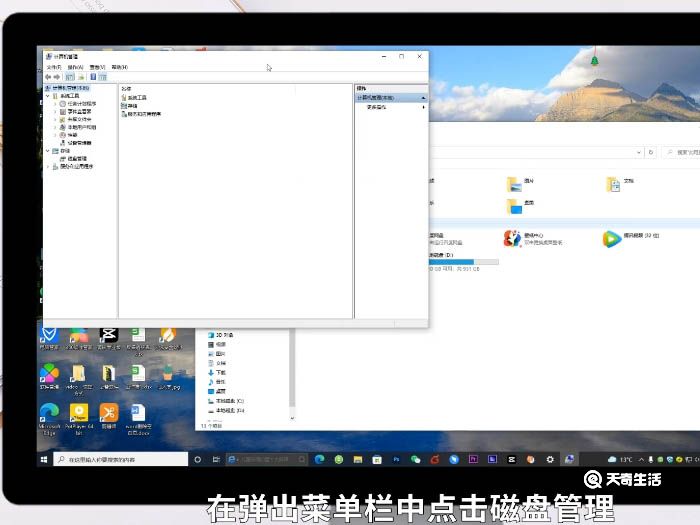Image resolution: width=700 pixels, height=525 pixels.
Task: Open the PotPlayer 64 bit desktop icon
Action: (78, 414)
